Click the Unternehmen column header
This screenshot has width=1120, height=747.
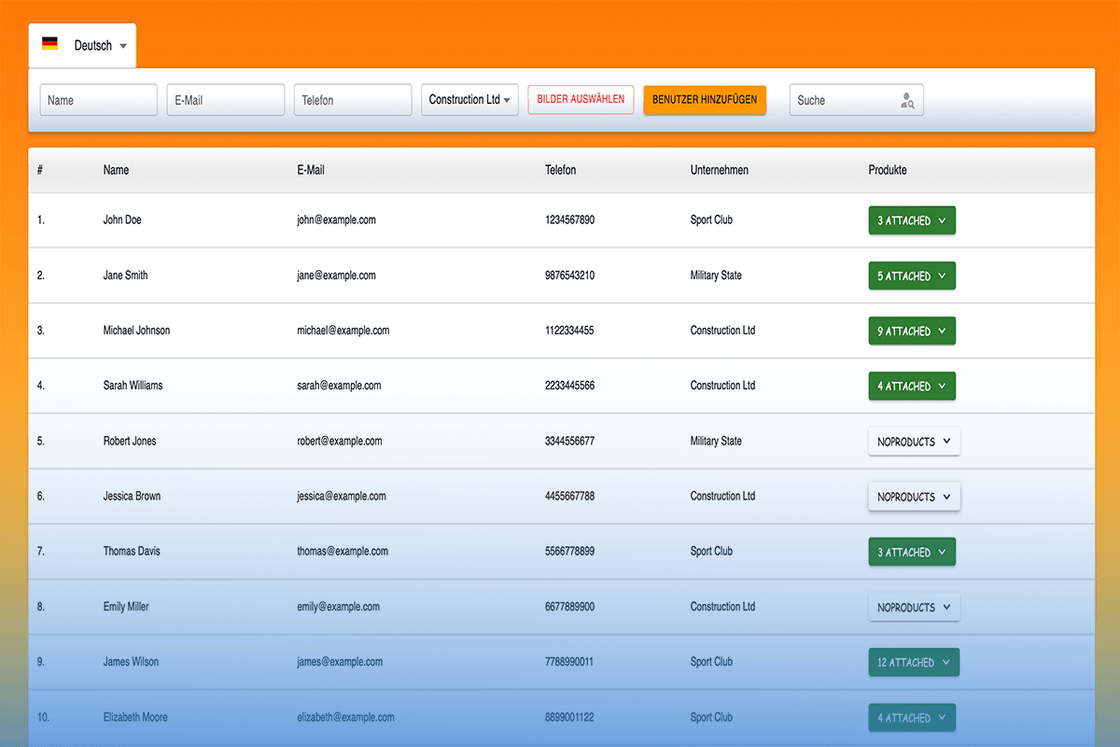719,170
